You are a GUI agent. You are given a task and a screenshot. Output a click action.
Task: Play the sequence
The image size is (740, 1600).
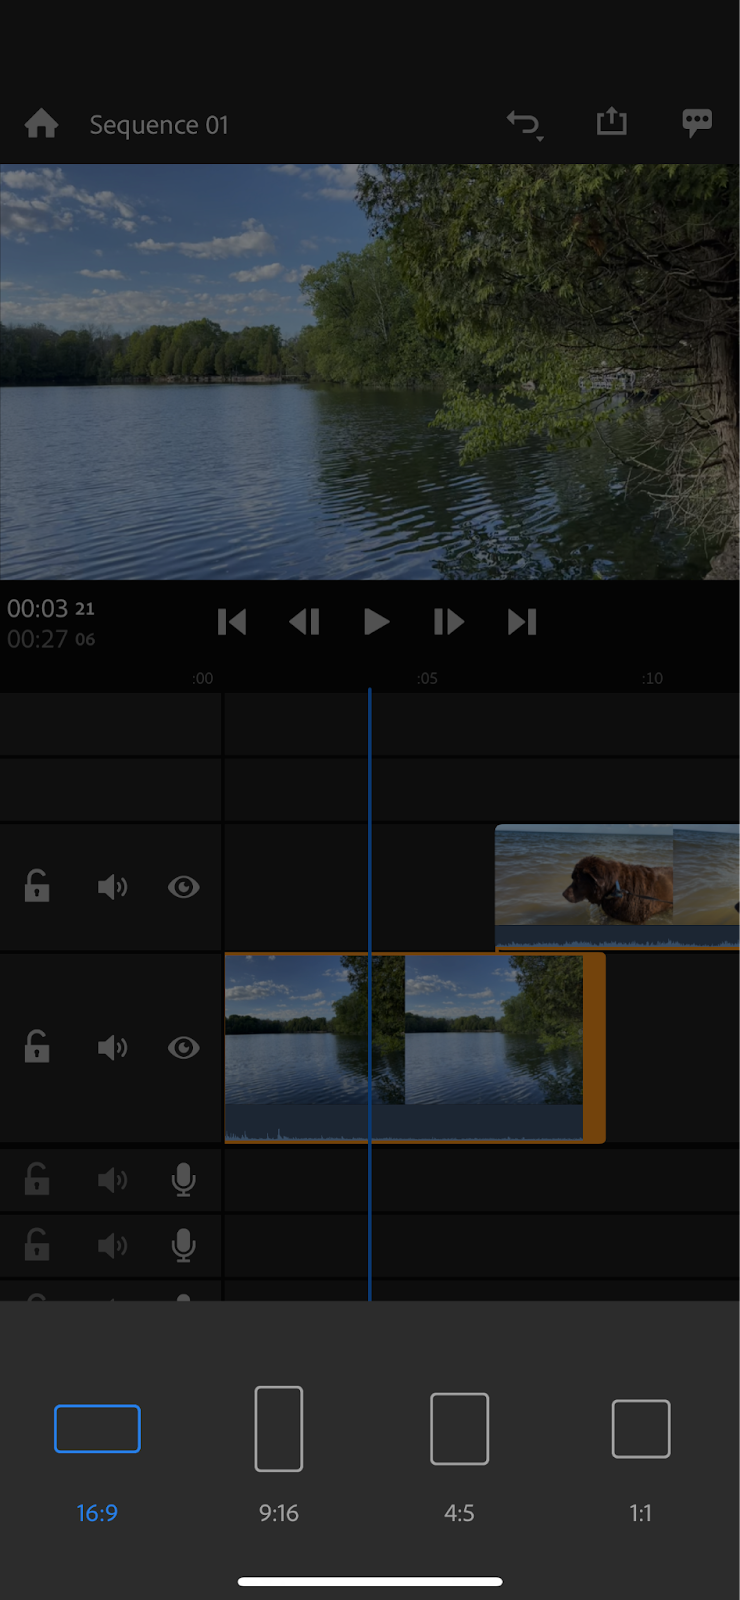coord(376,622)
